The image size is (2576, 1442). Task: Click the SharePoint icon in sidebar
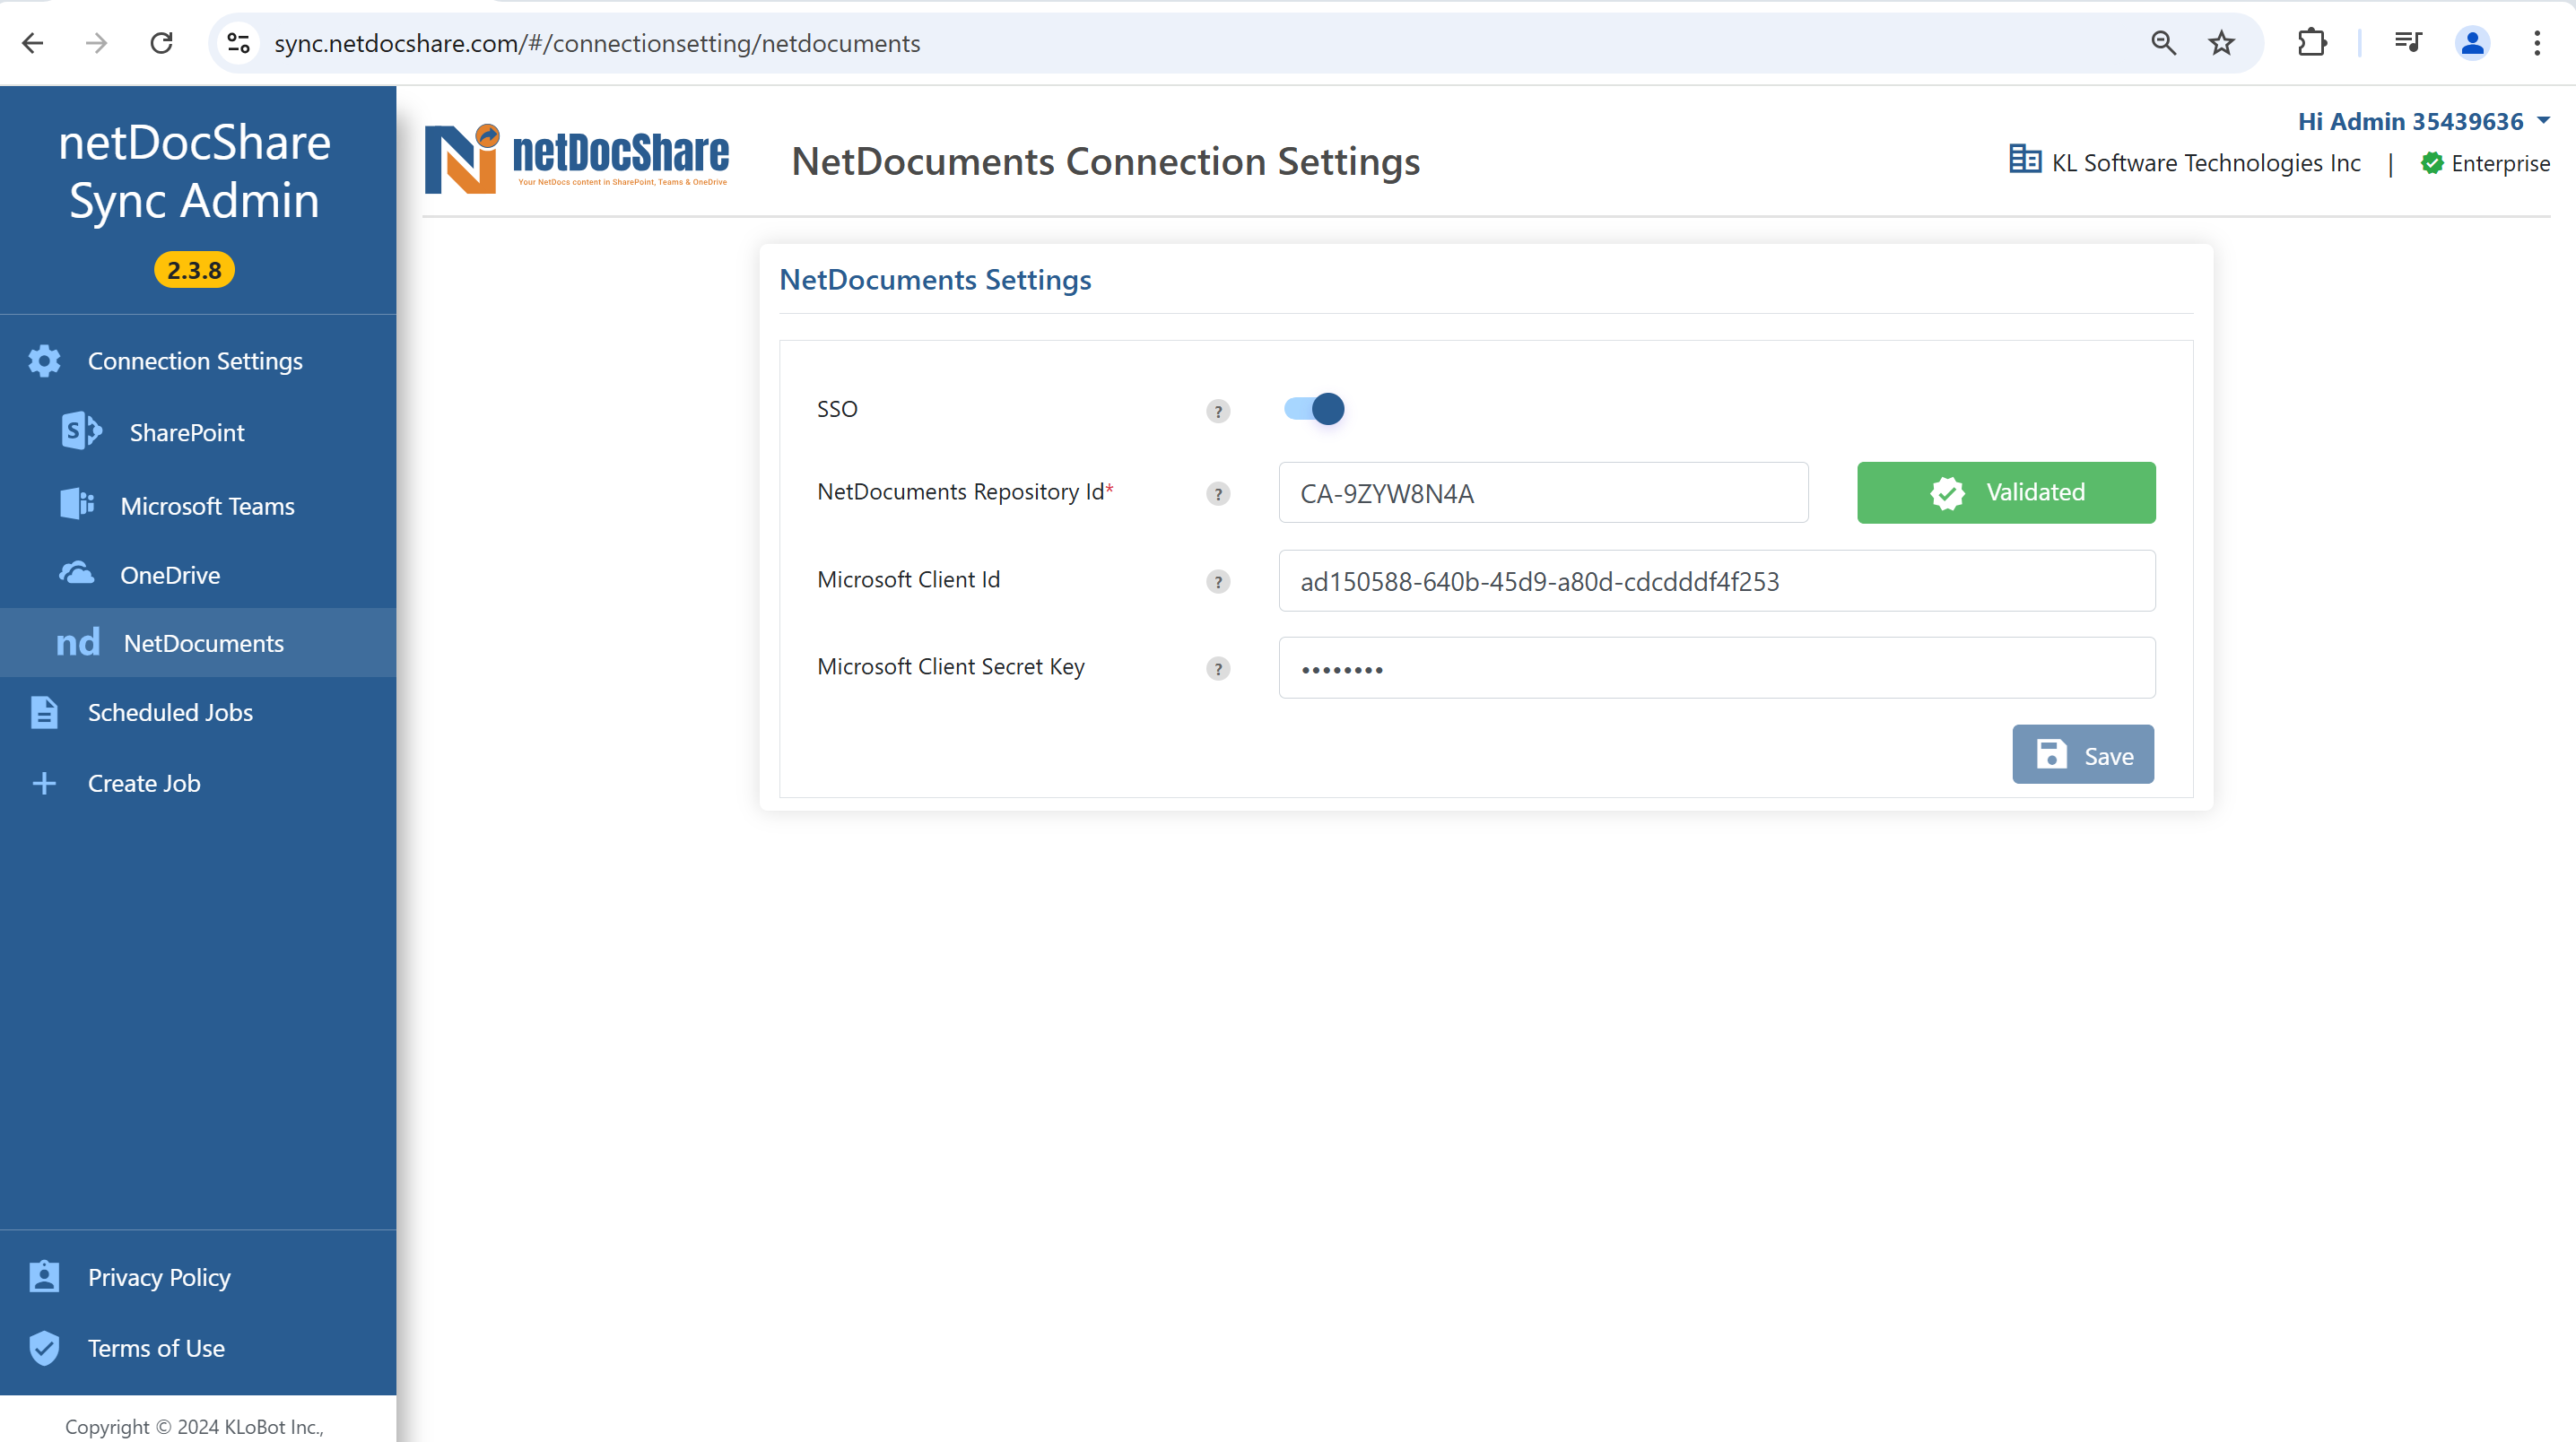point(81,431)
